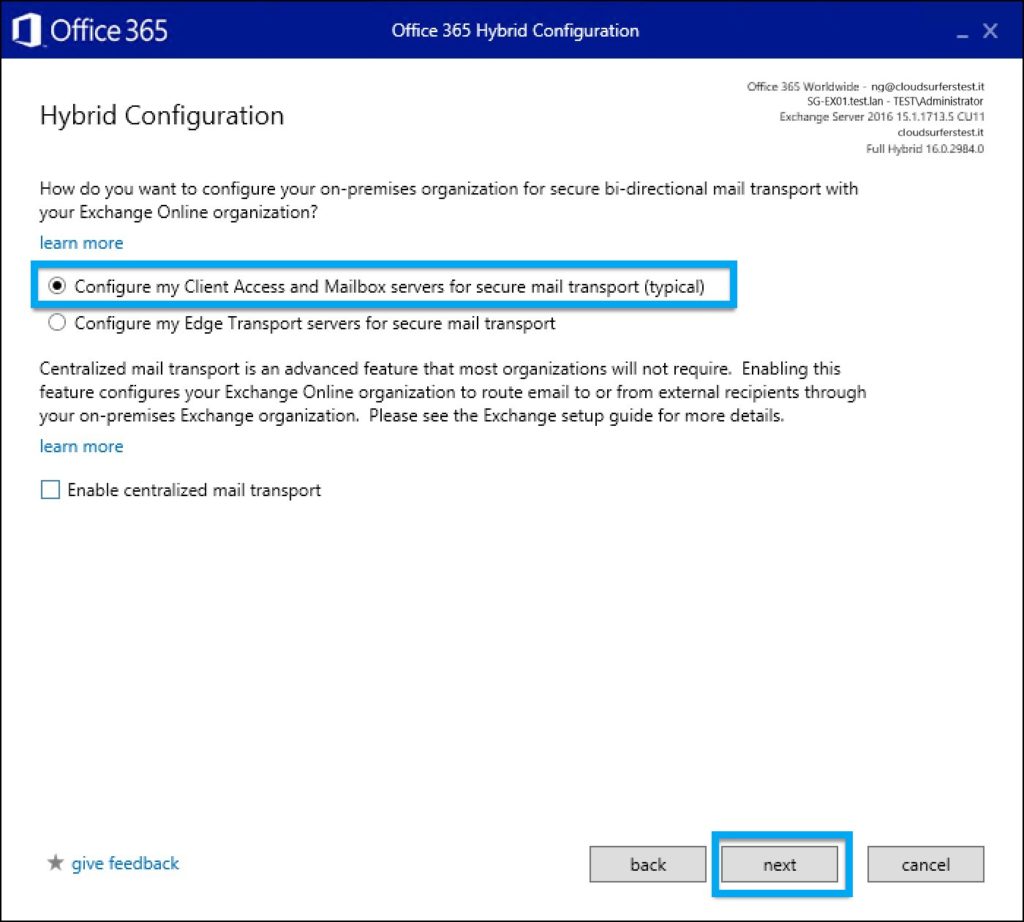1024x922 pixels.
Task: Click the ng@cloudsurferstest.it account line
Action: point(865,86)
